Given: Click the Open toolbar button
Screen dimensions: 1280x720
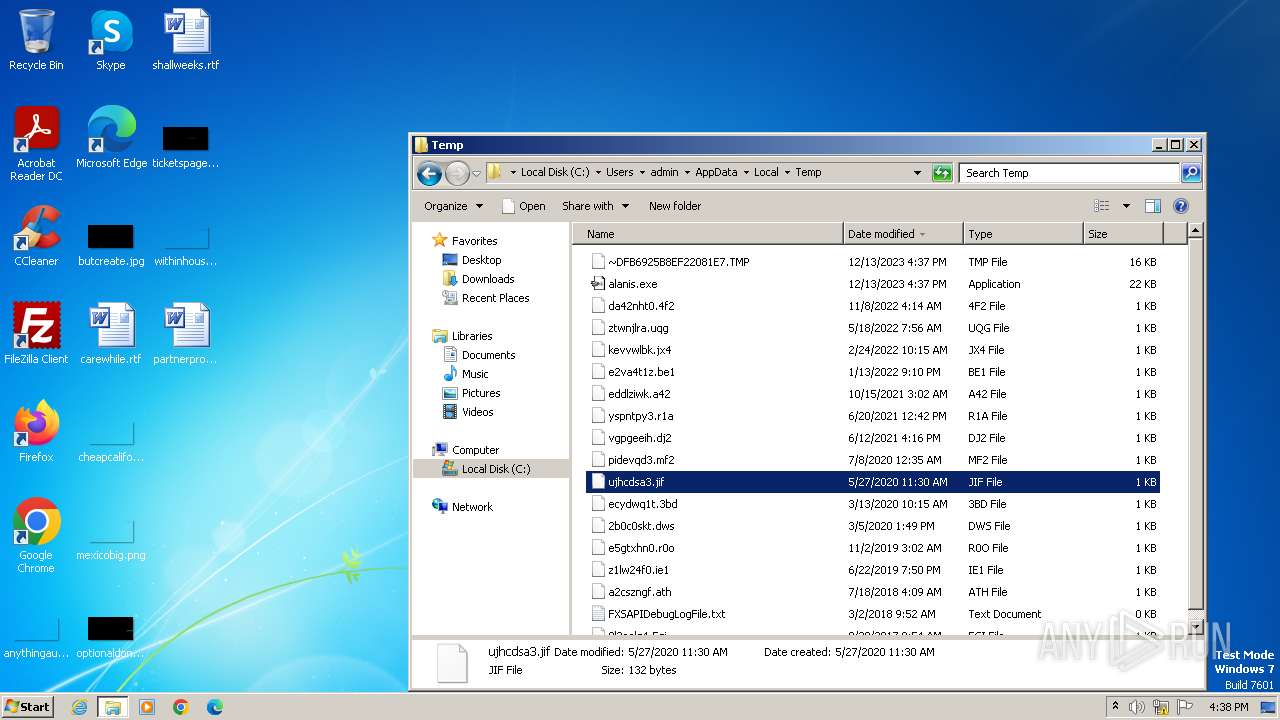Looking at the screenshot, I should pyautogui.click(x=524, y=206).
